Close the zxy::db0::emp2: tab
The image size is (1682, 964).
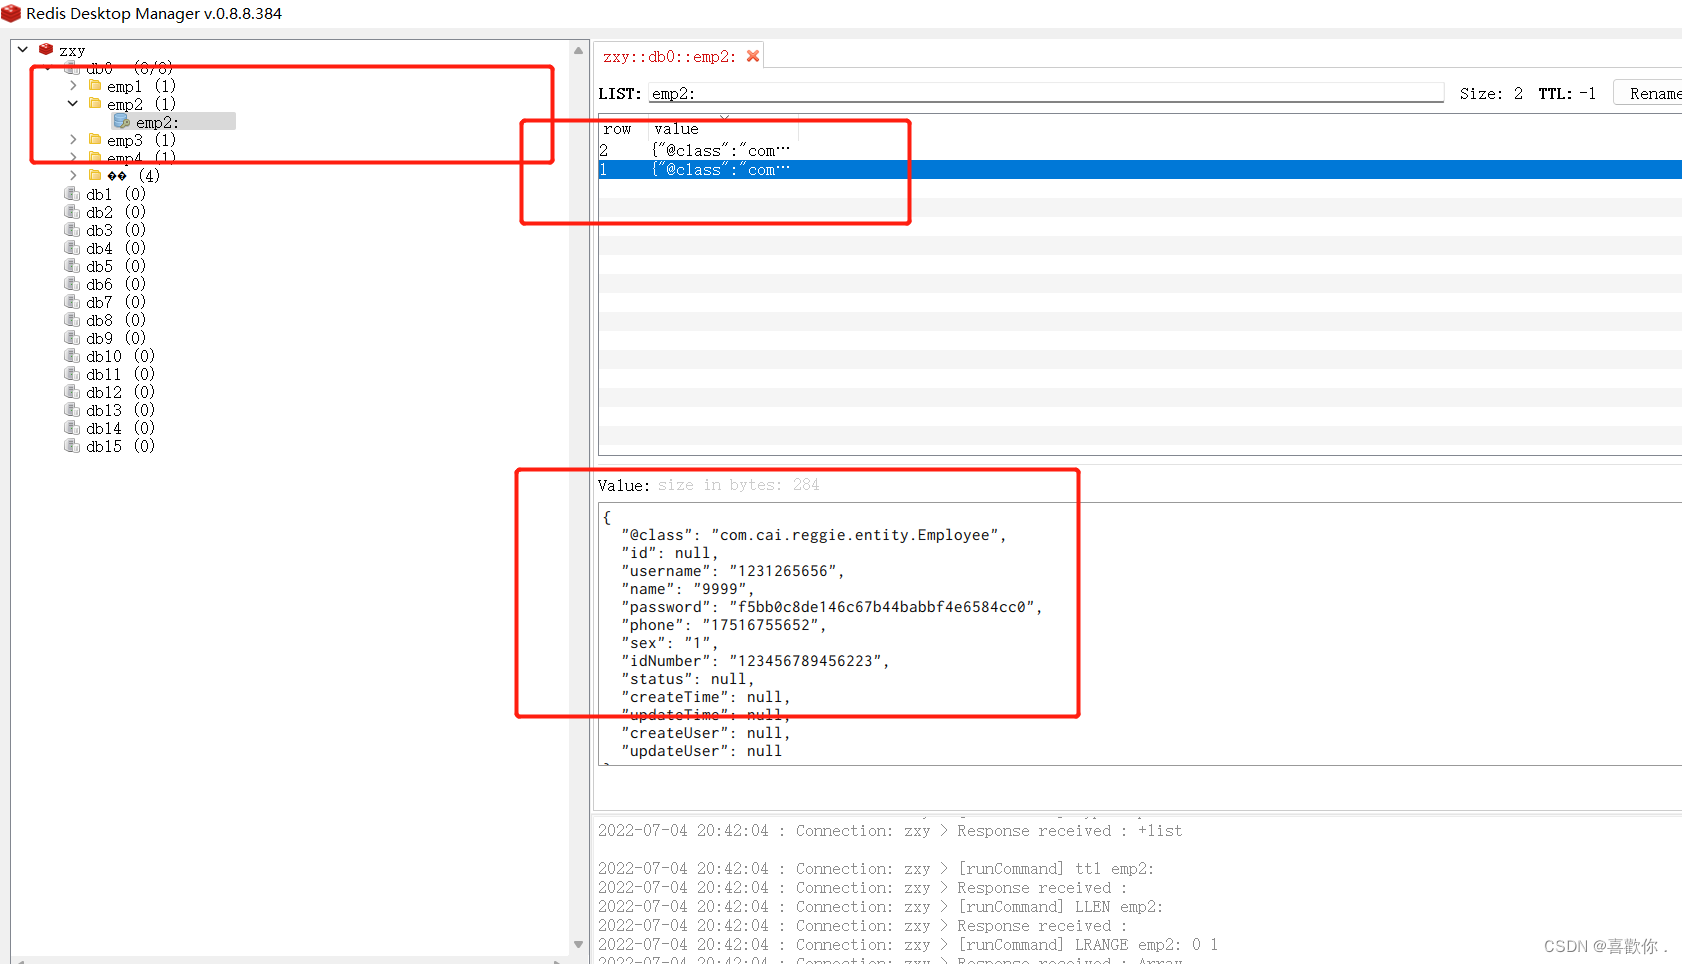(x=753, y=56)
